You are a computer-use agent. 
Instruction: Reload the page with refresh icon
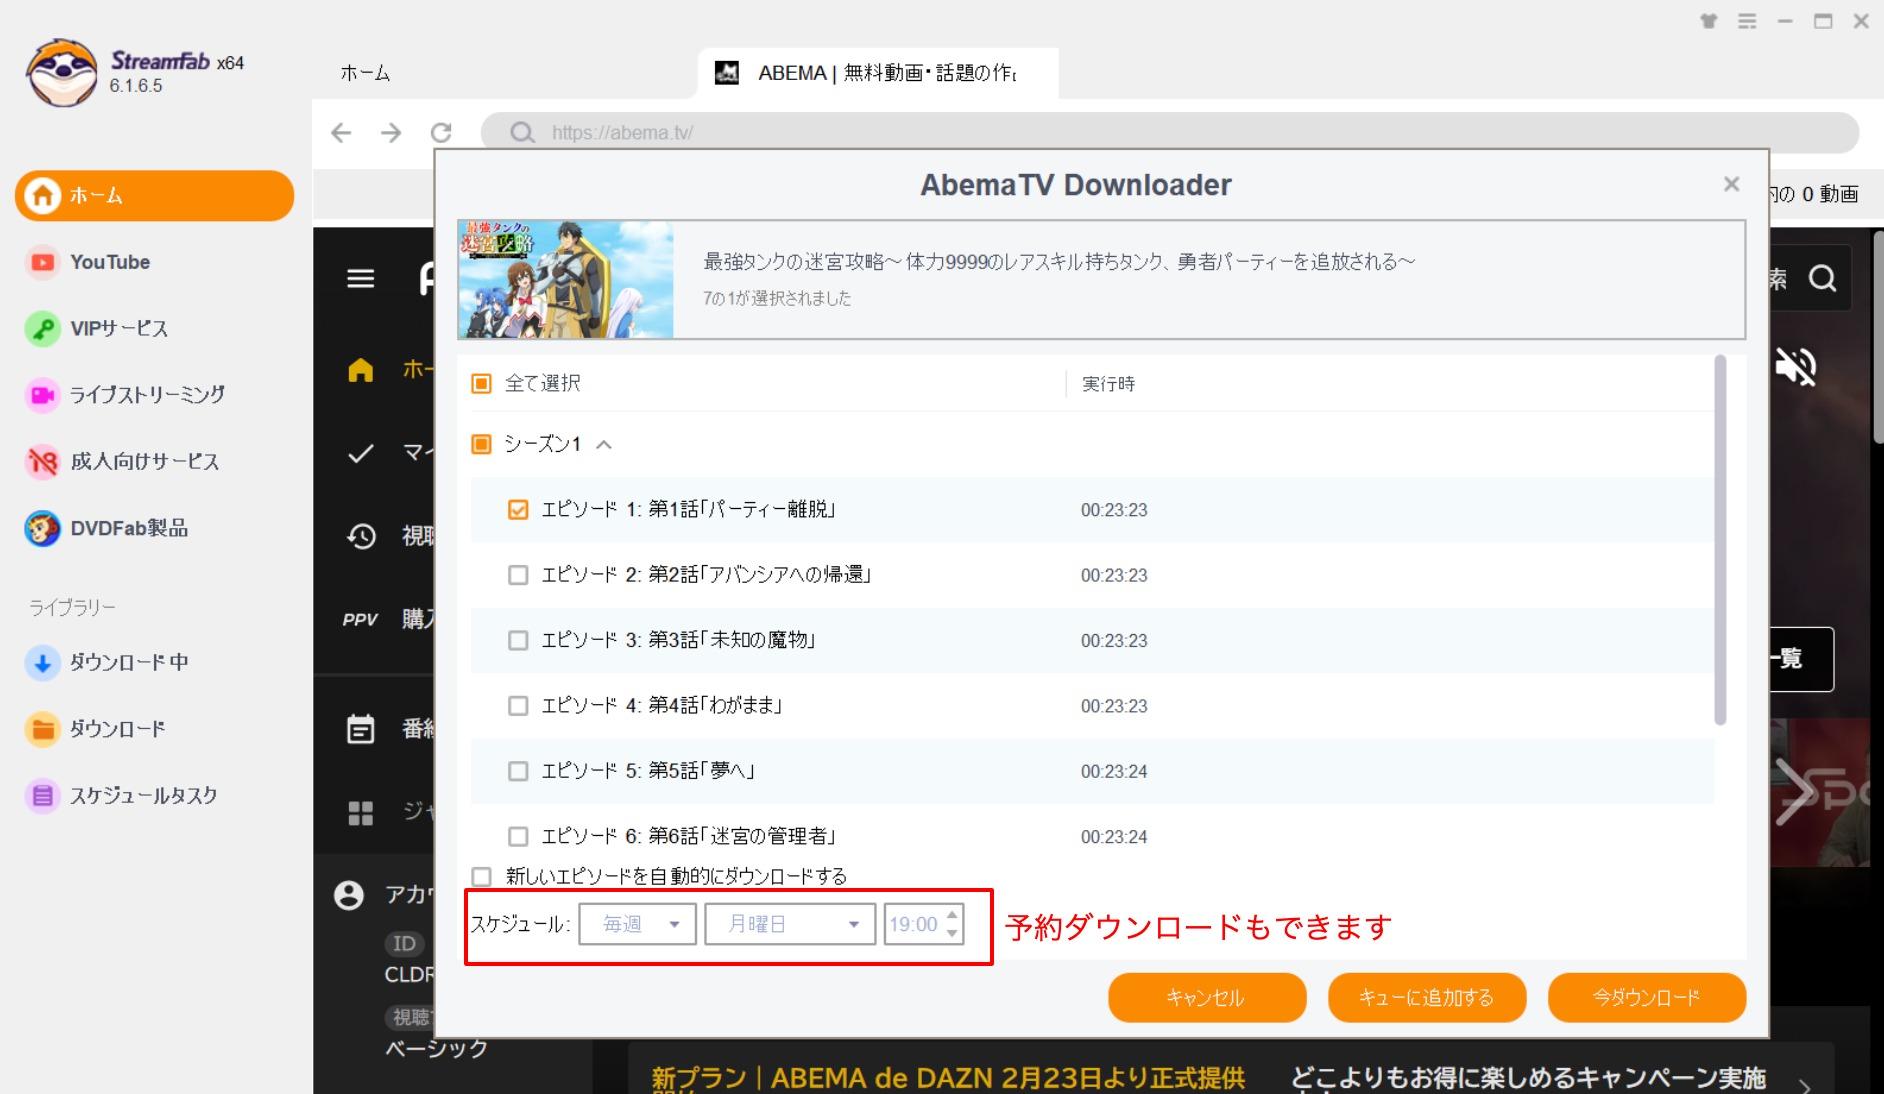click(x=441, y=132)
